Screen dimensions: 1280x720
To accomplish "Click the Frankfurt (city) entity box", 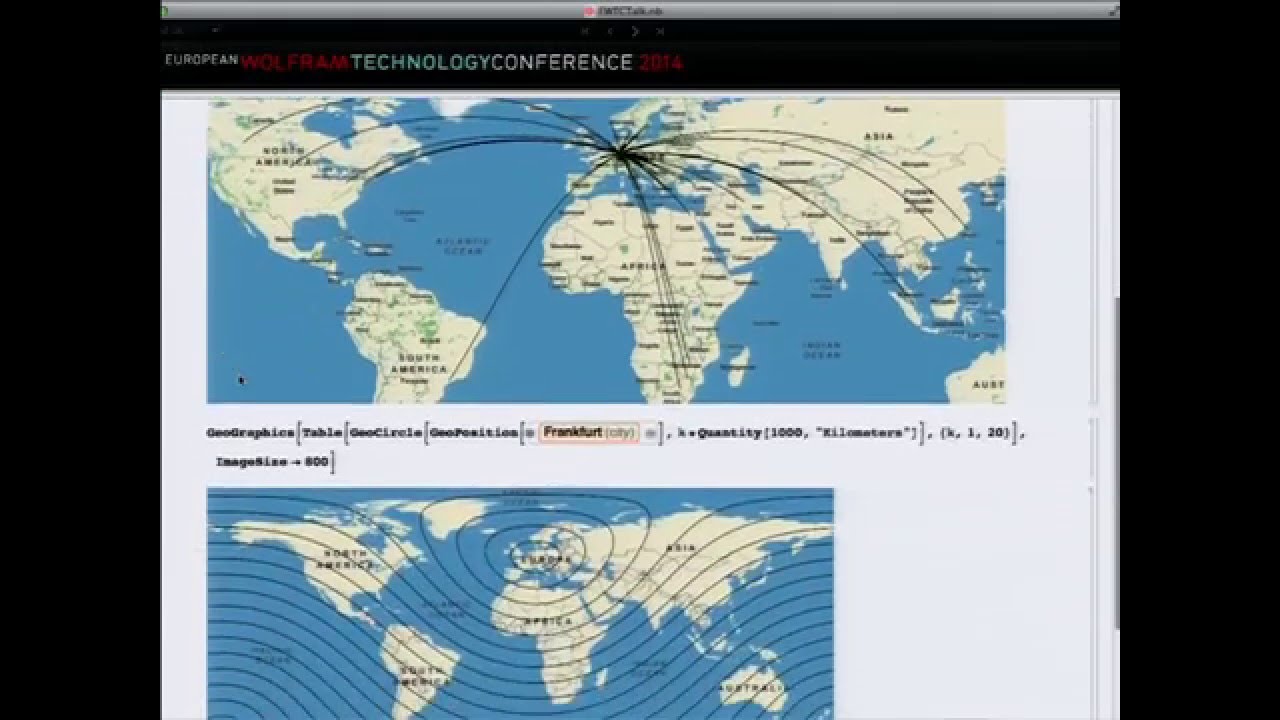I will [x=590, y=433].
